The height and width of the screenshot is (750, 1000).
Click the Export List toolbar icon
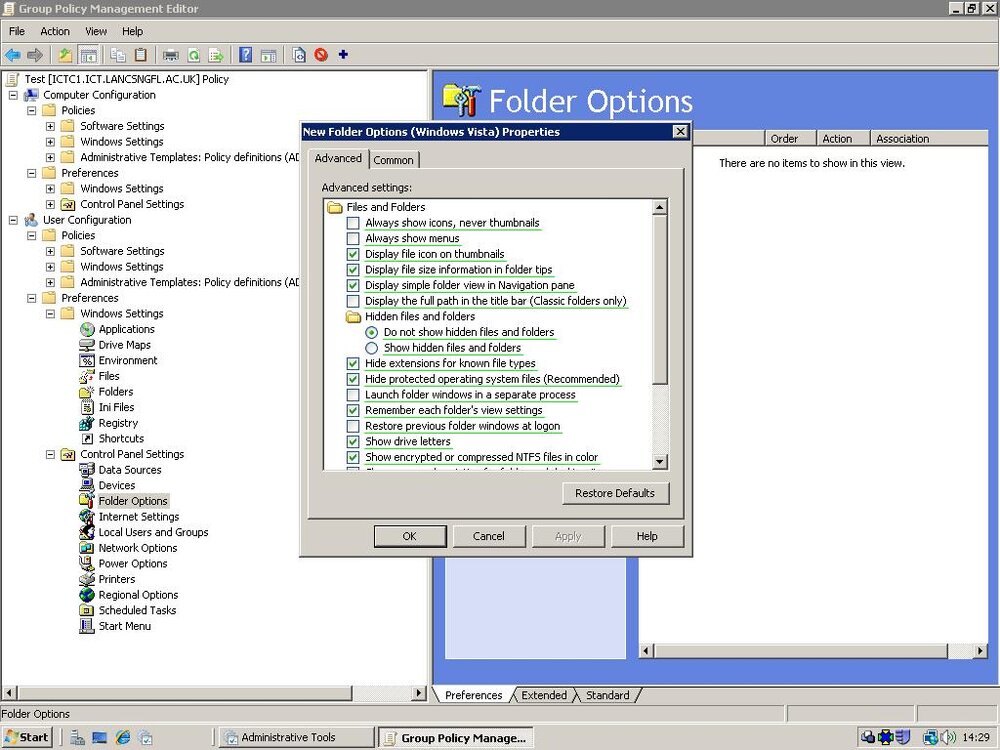216,55
